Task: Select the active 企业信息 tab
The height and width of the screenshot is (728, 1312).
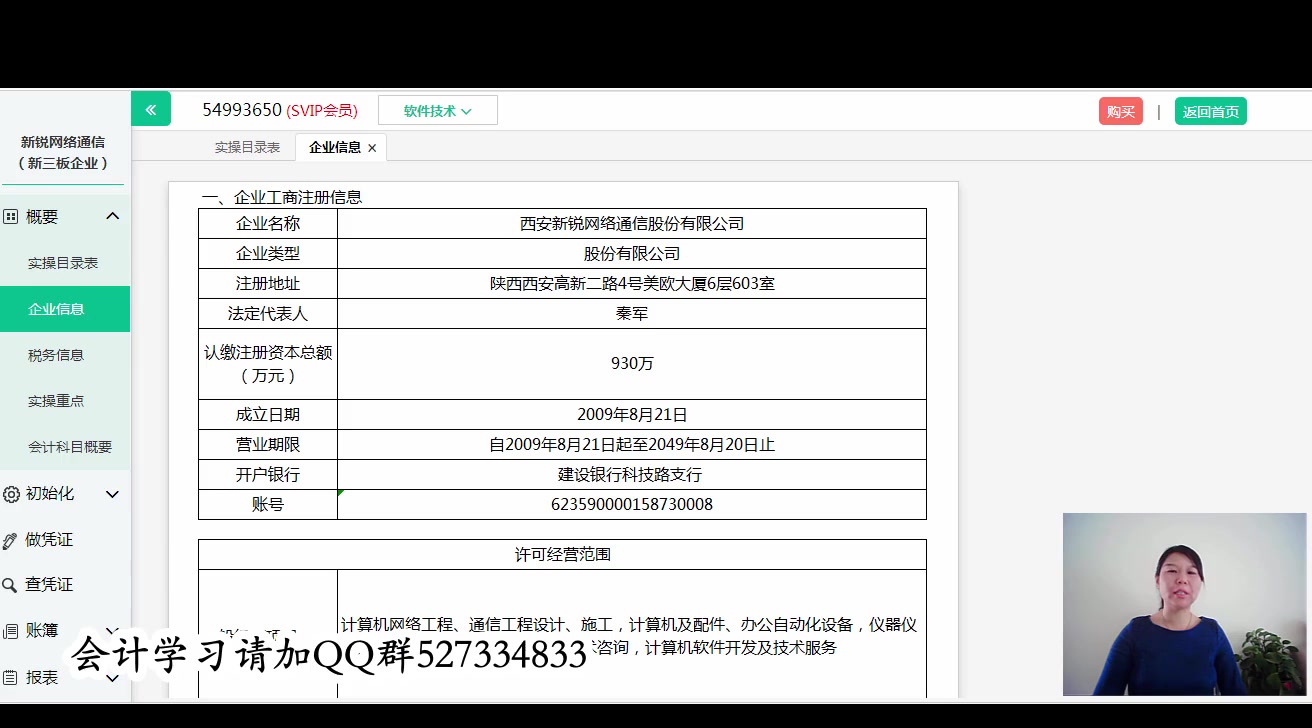Action: click(x=333, y=147)
